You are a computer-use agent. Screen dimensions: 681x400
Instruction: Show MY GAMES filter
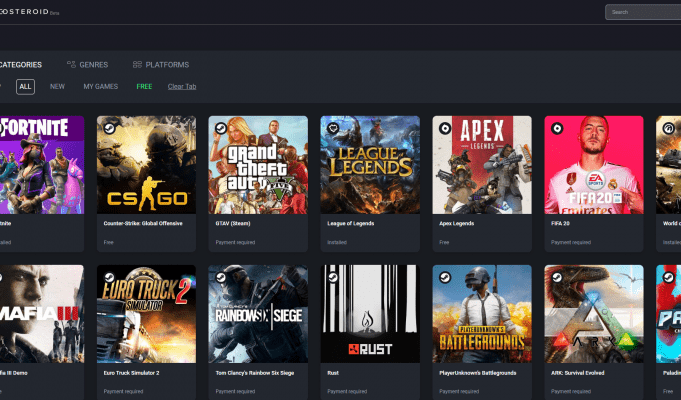coord(101,86)
